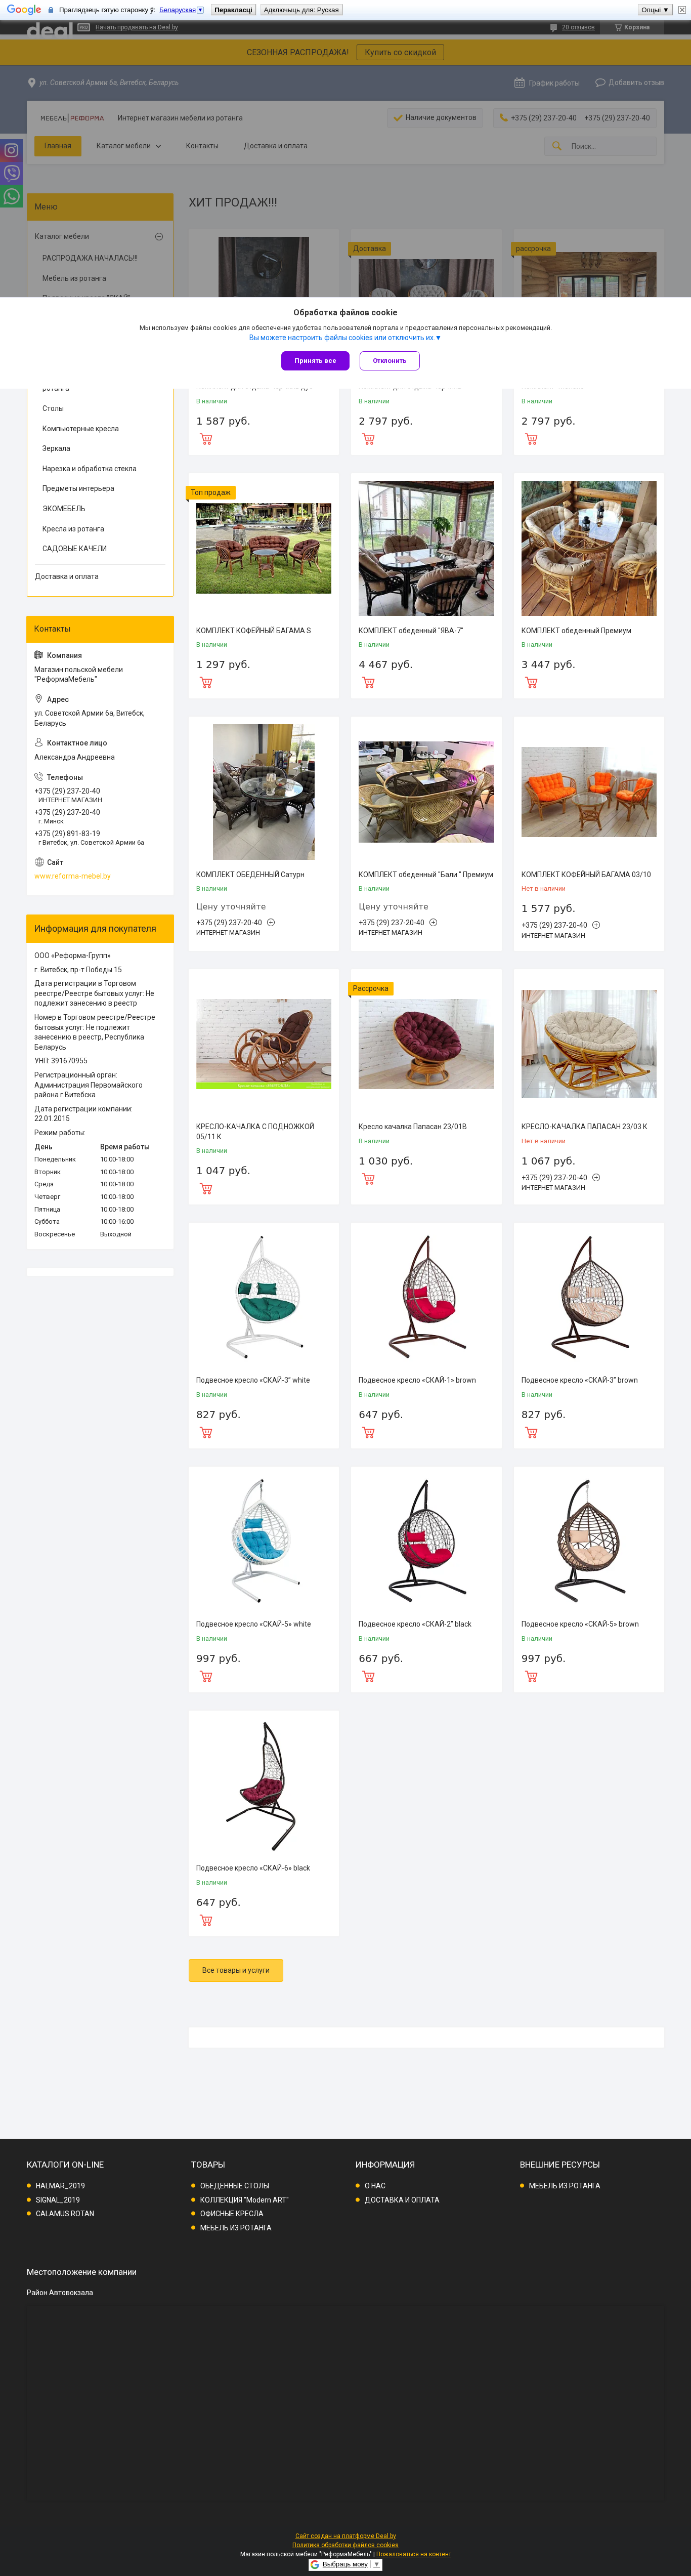Image resolution: width=691 pixels, height=2576 pixels.
Task: Add Кресло качалка Папасан 23/01B to cart
Action: pos(368,1179)
